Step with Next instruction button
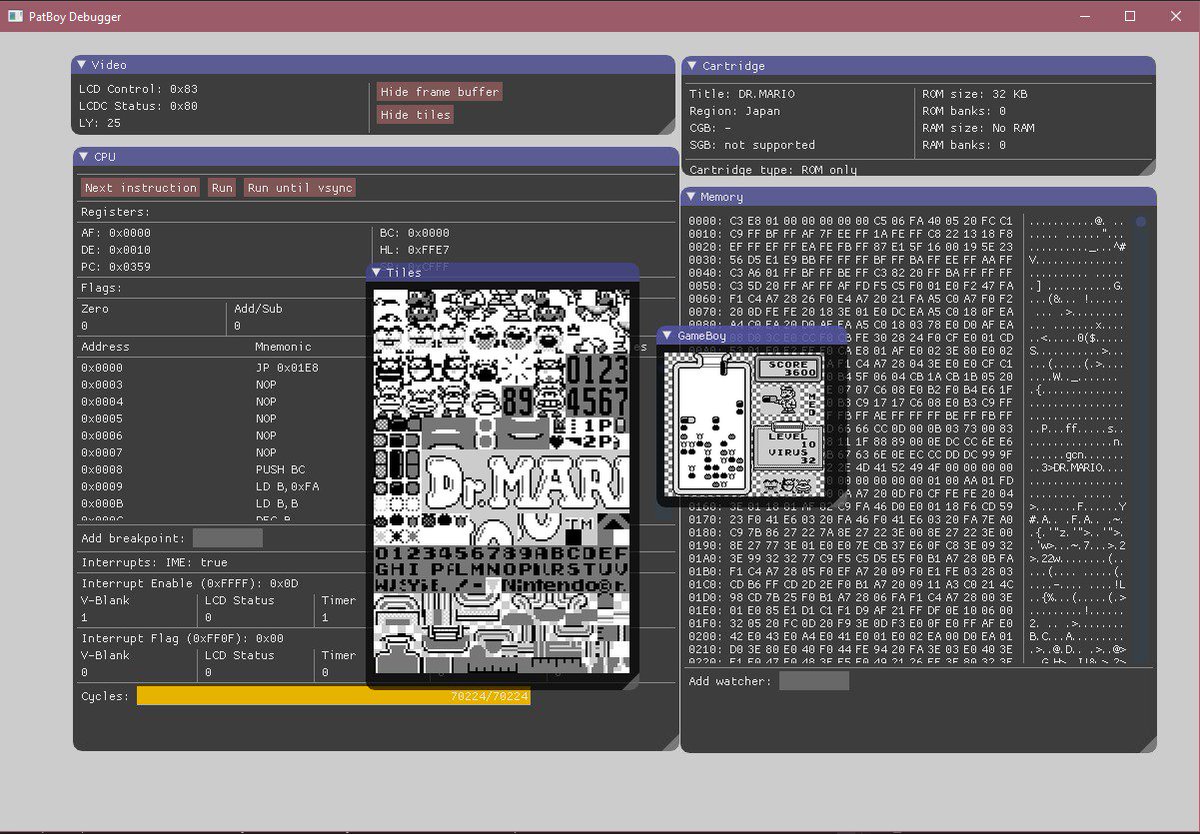The height and width of the screenshot is (834, 1200). (x=141, y=187)
